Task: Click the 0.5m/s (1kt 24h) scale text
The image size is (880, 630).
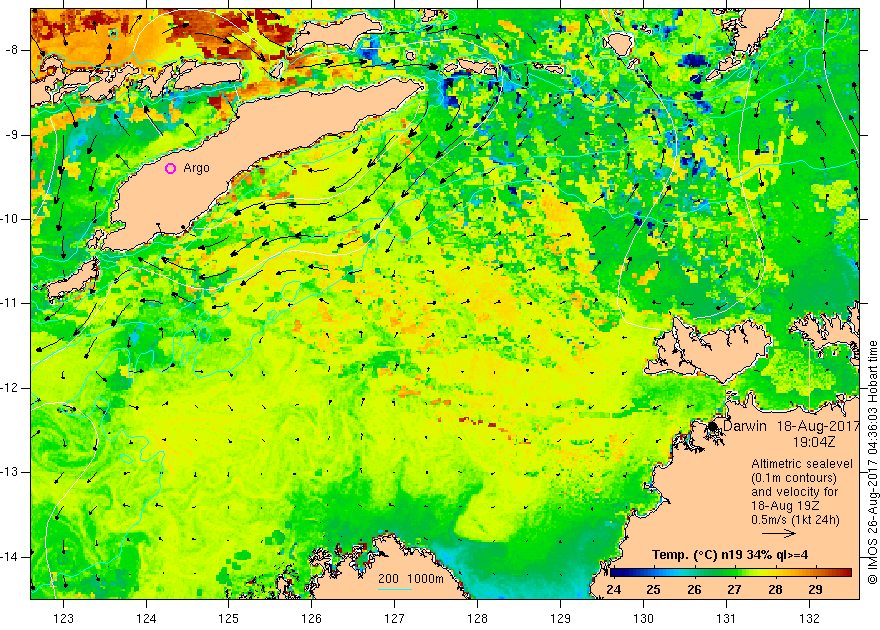Action: pyautogui.click(x=795, y=520)
